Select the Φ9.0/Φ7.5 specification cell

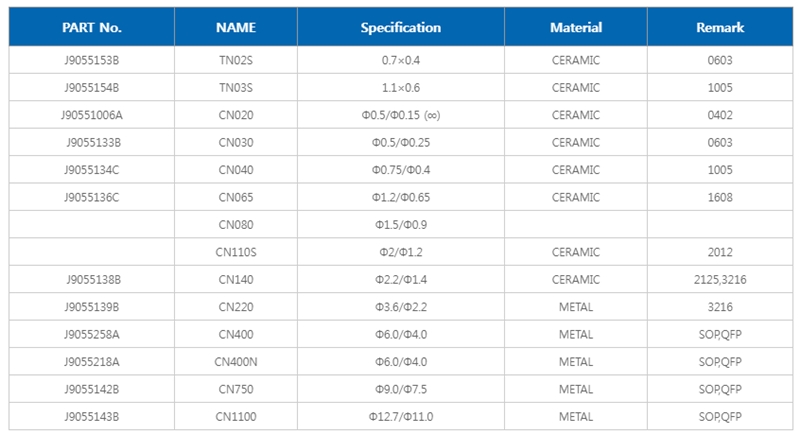400,389
